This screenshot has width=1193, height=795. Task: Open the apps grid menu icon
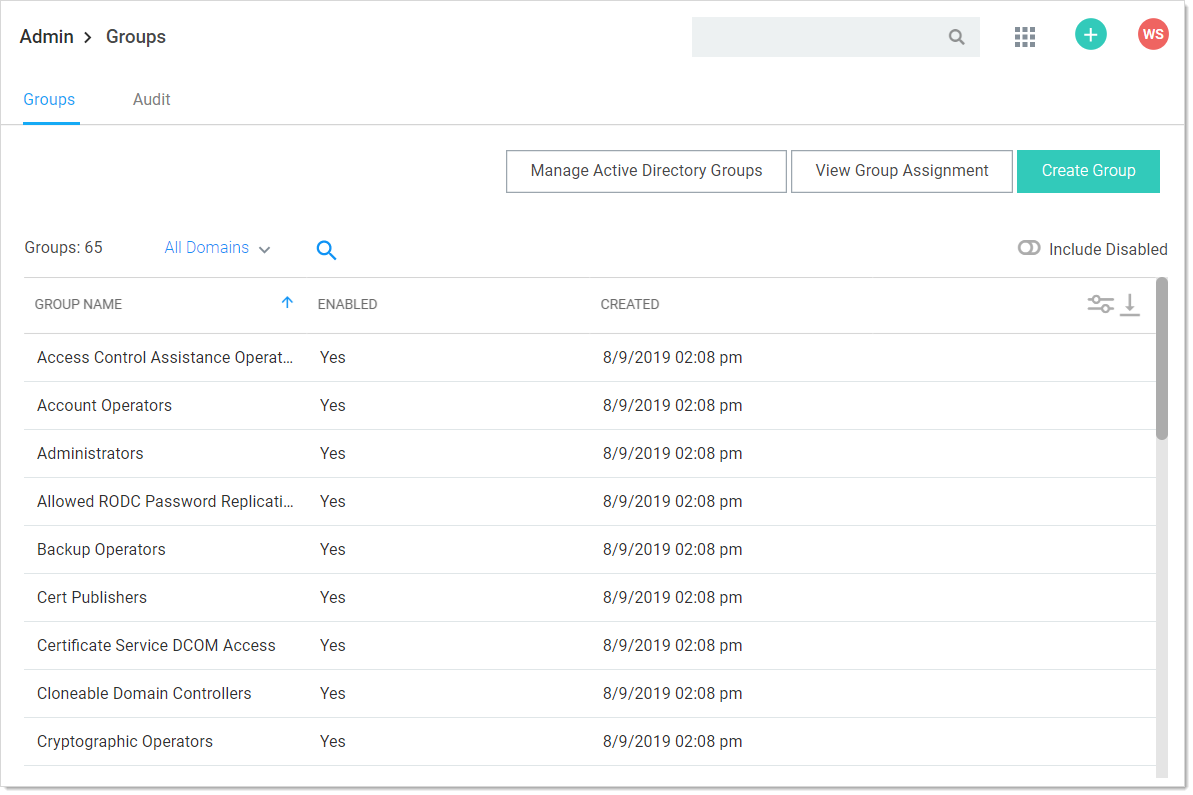click(x=1024, y=37)
